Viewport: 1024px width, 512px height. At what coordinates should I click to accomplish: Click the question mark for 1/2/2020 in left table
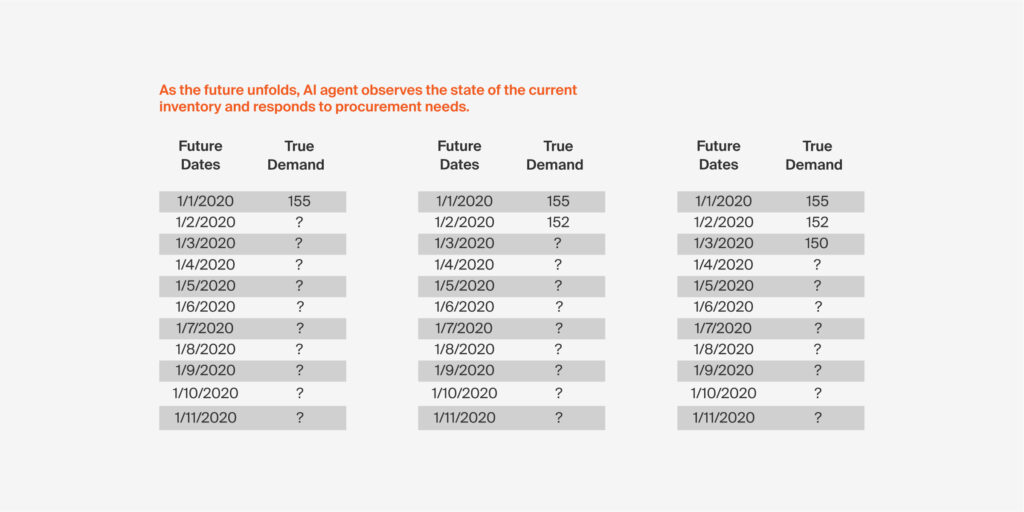[299, 223]
